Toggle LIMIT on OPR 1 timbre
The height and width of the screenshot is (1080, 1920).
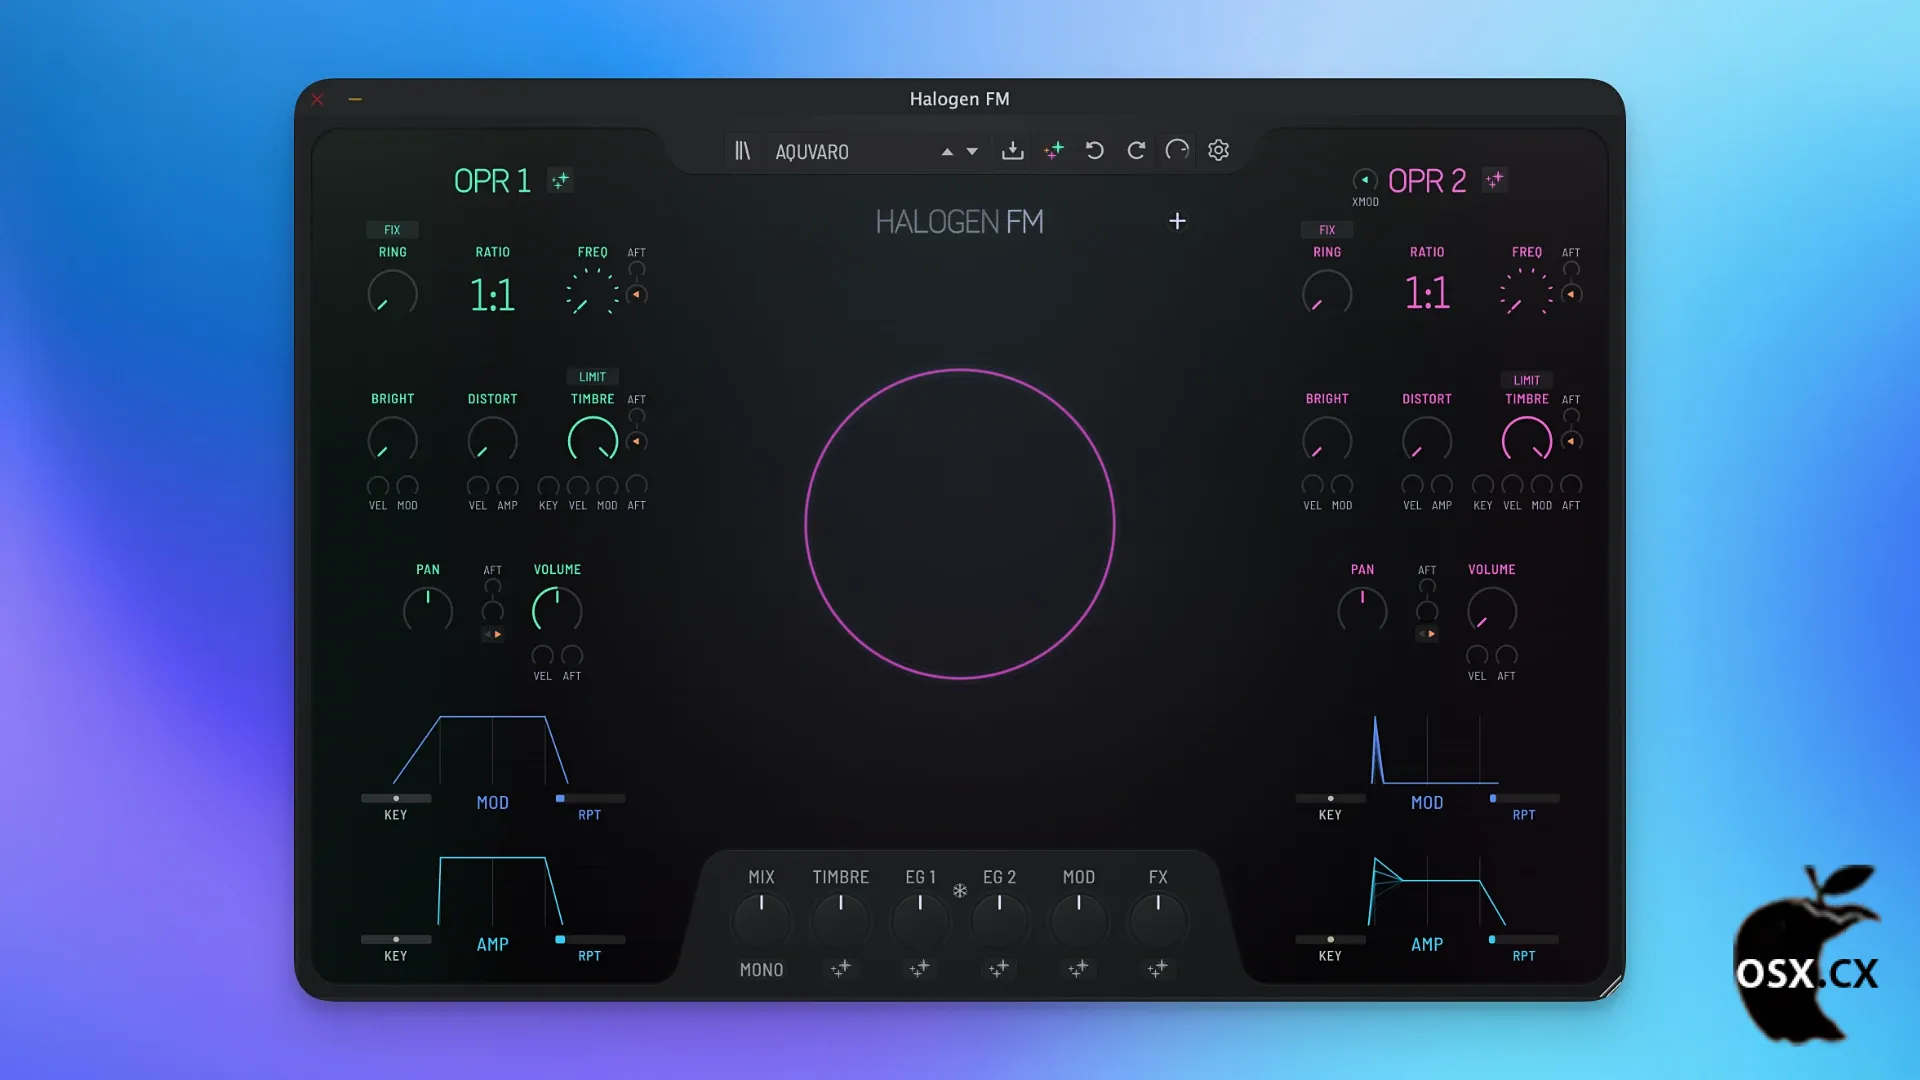pyautogui.click(x=592, y=377)
